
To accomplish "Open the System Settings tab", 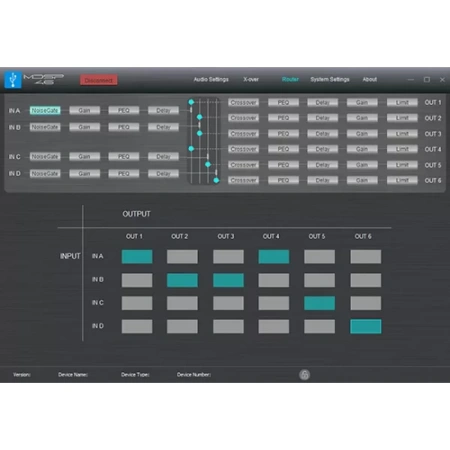I will [x=330, y=79].
